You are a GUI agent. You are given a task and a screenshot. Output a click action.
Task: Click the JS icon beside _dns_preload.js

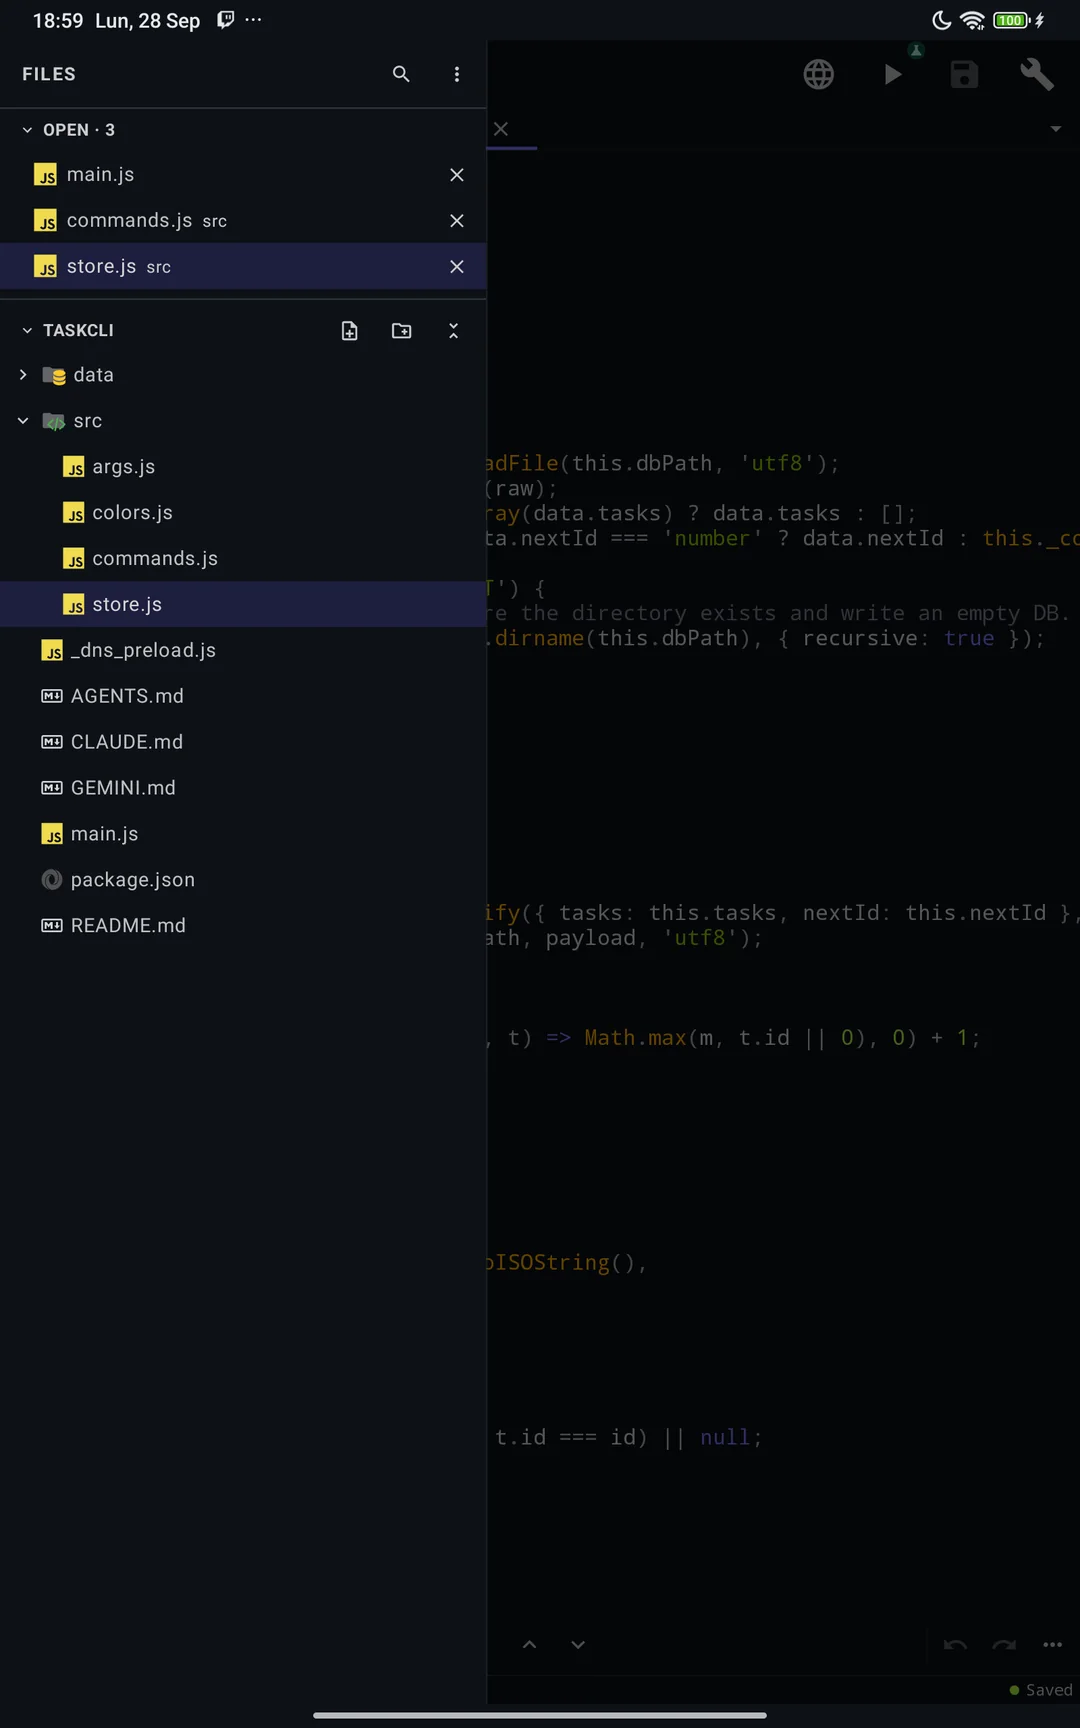click(x=52, y=651)
